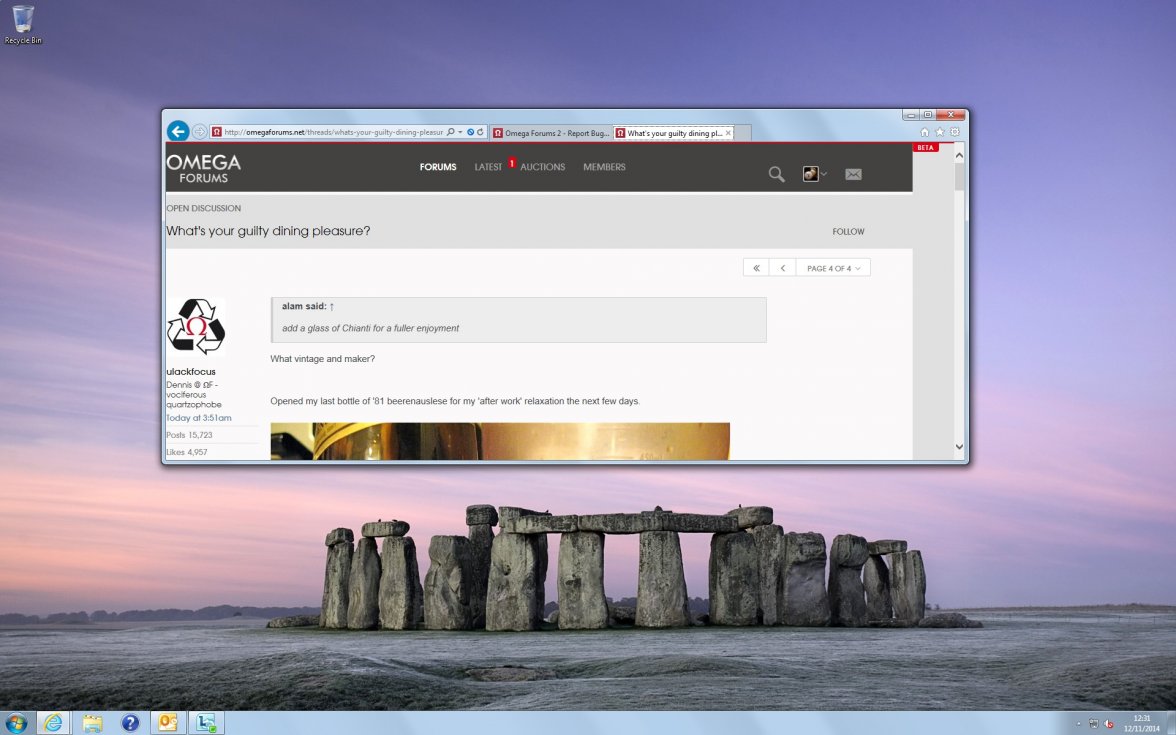Open the conversations envelope icon
This screenshot has height=735, width=1176.
click(853, 174)
